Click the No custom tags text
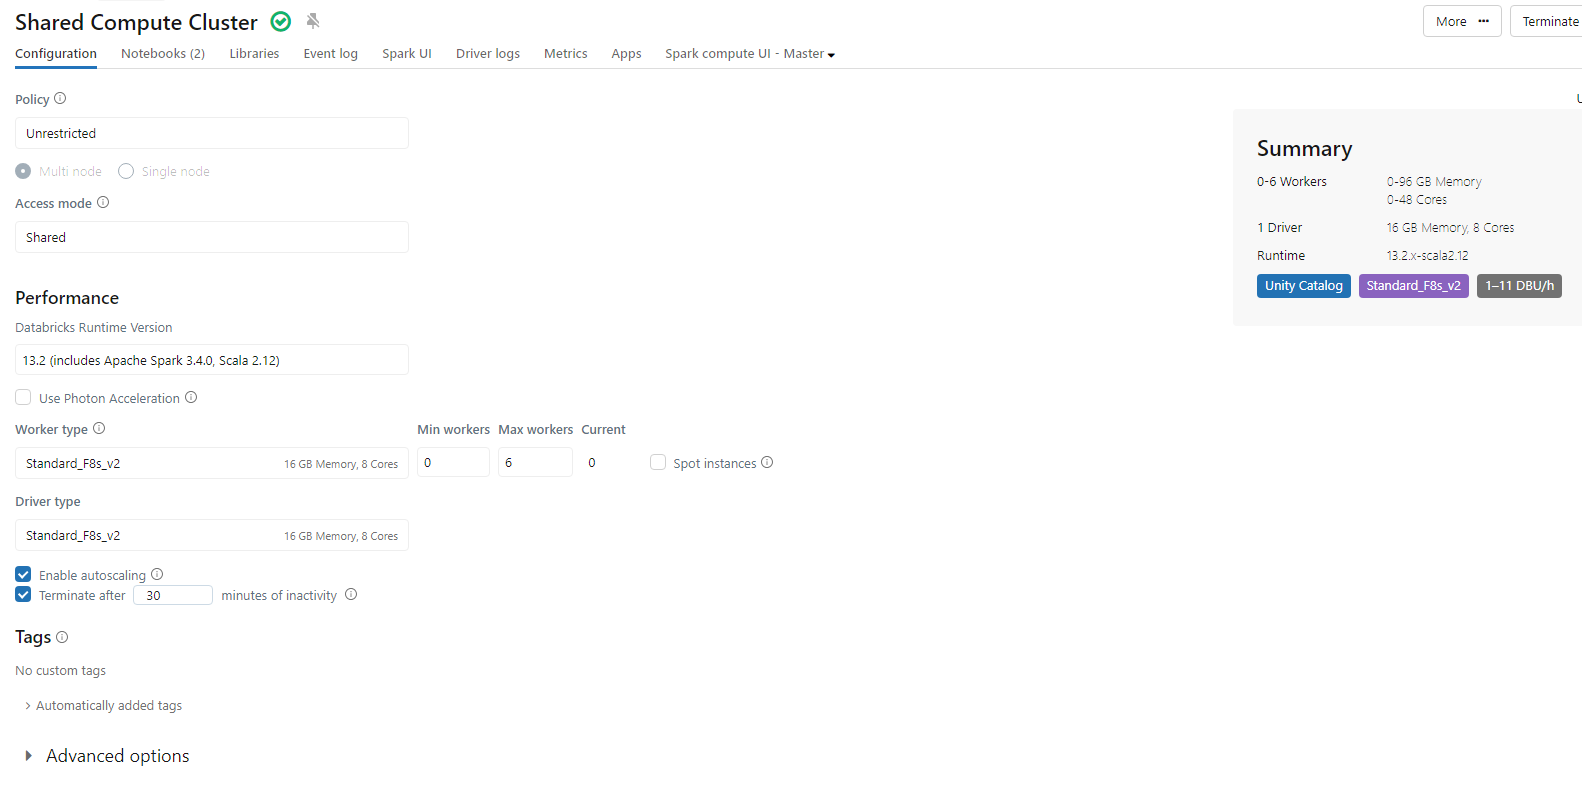The image size is (1582, 797). 61,671
